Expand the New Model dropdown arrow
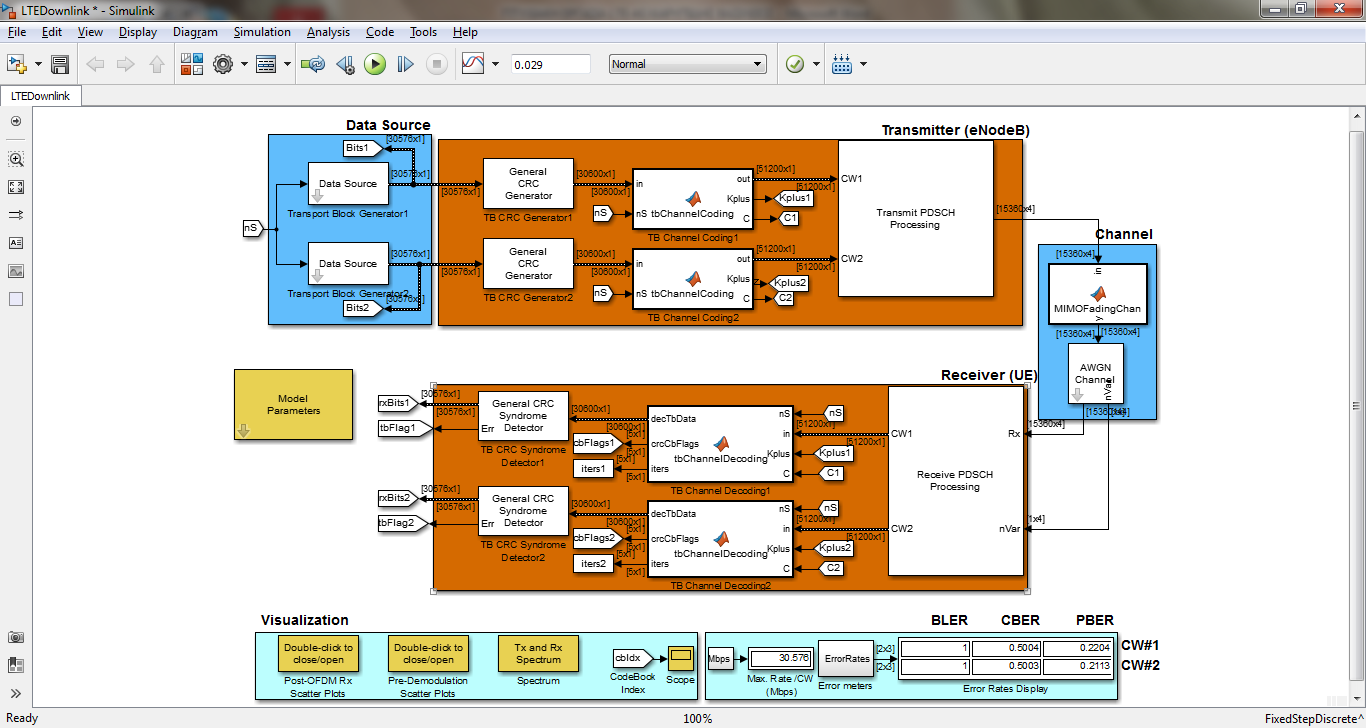Viewport: 1366px width, 728px height. [x=38, y=64]
